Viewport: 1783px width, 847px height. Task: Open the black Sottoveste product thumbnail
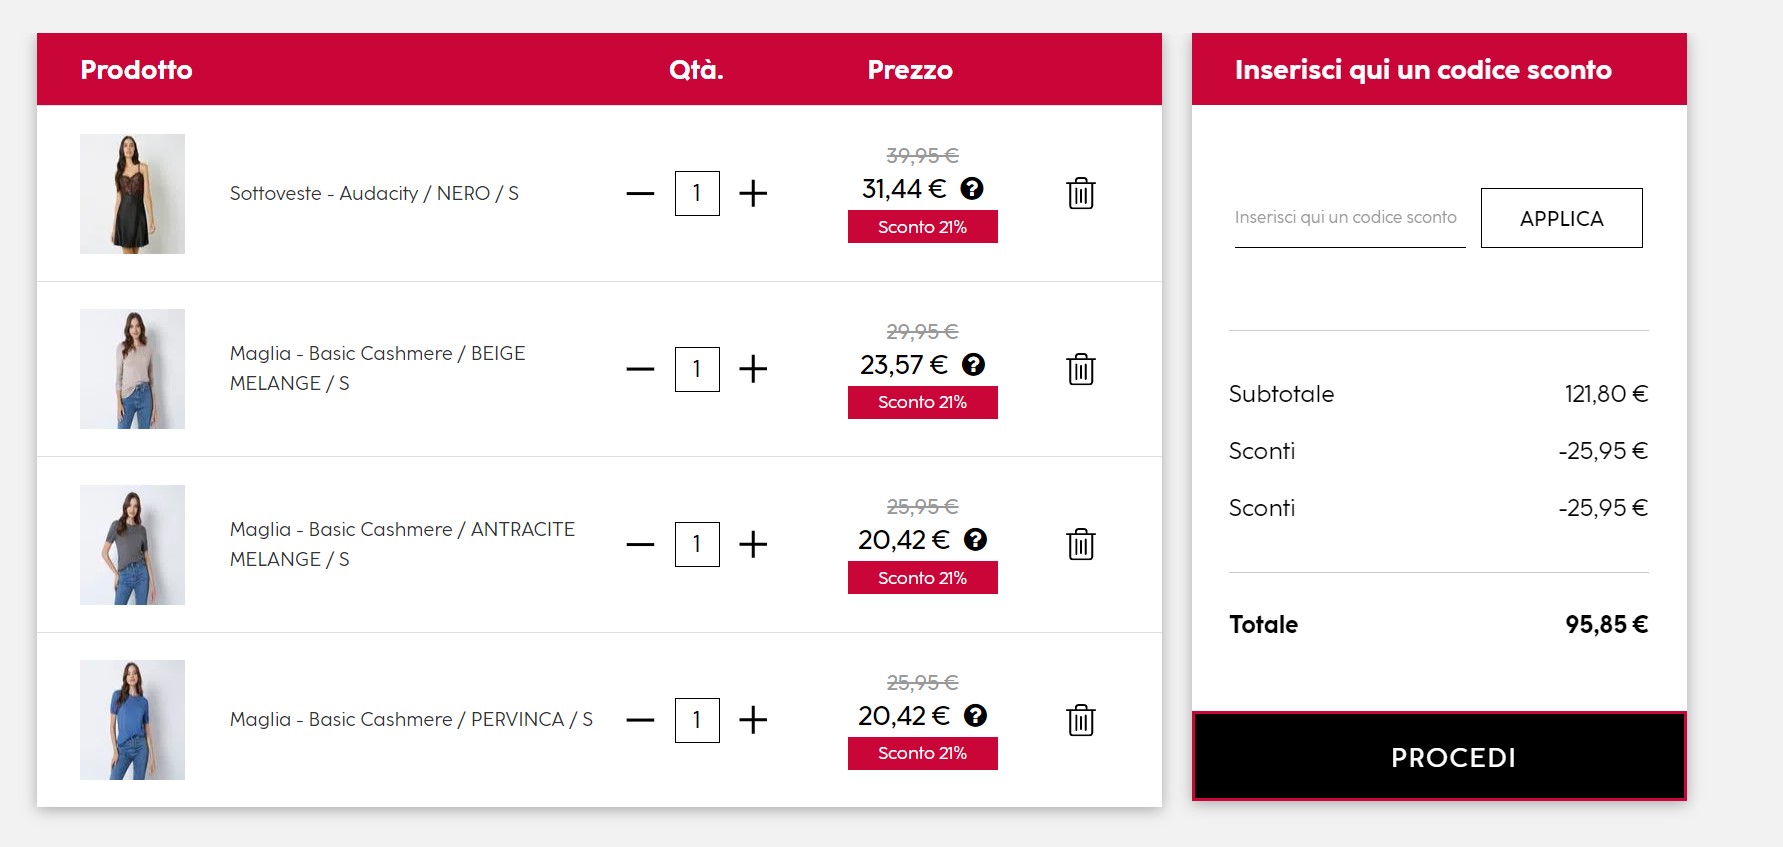tap(132, 194)
